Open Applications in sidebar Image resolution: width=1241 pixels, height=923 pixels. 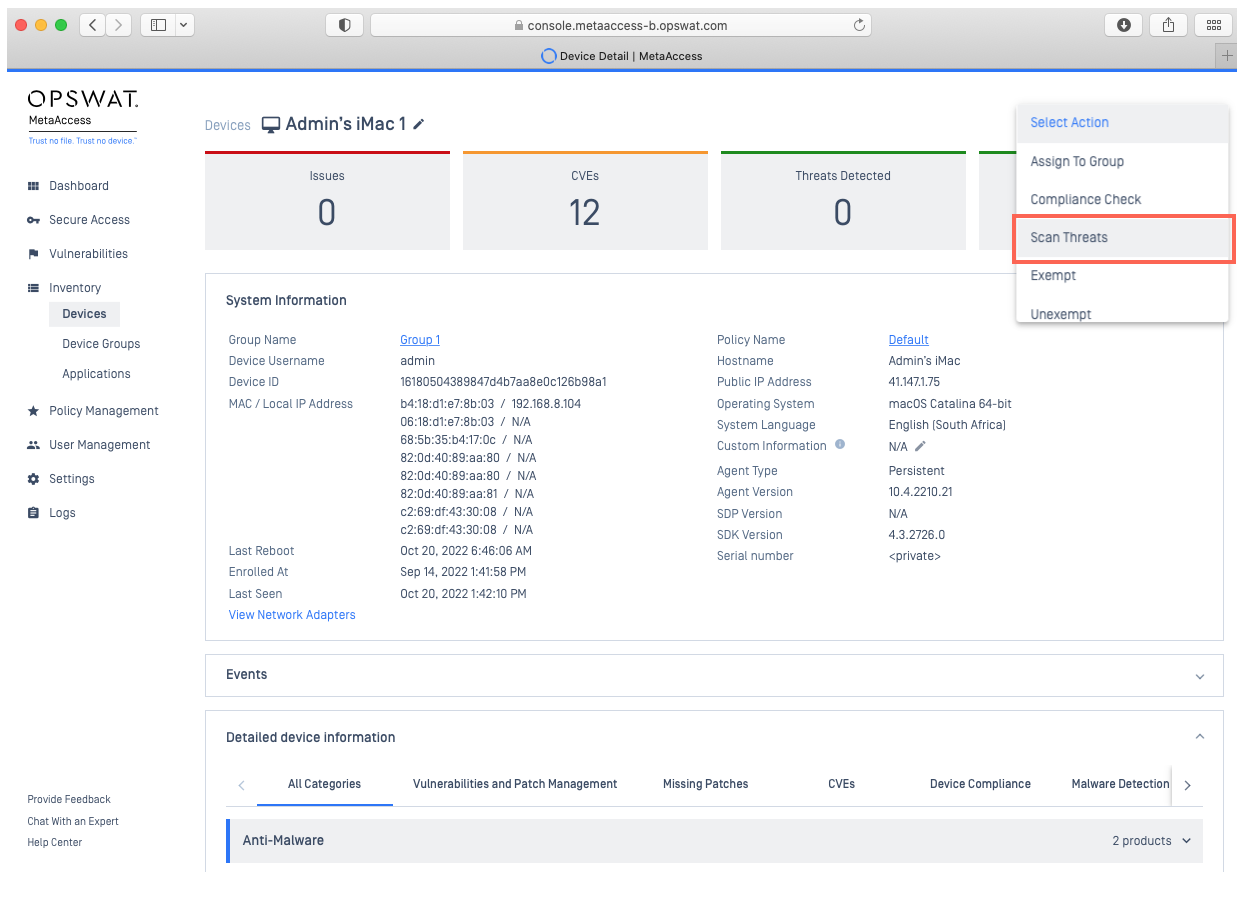tap(96, 374)
